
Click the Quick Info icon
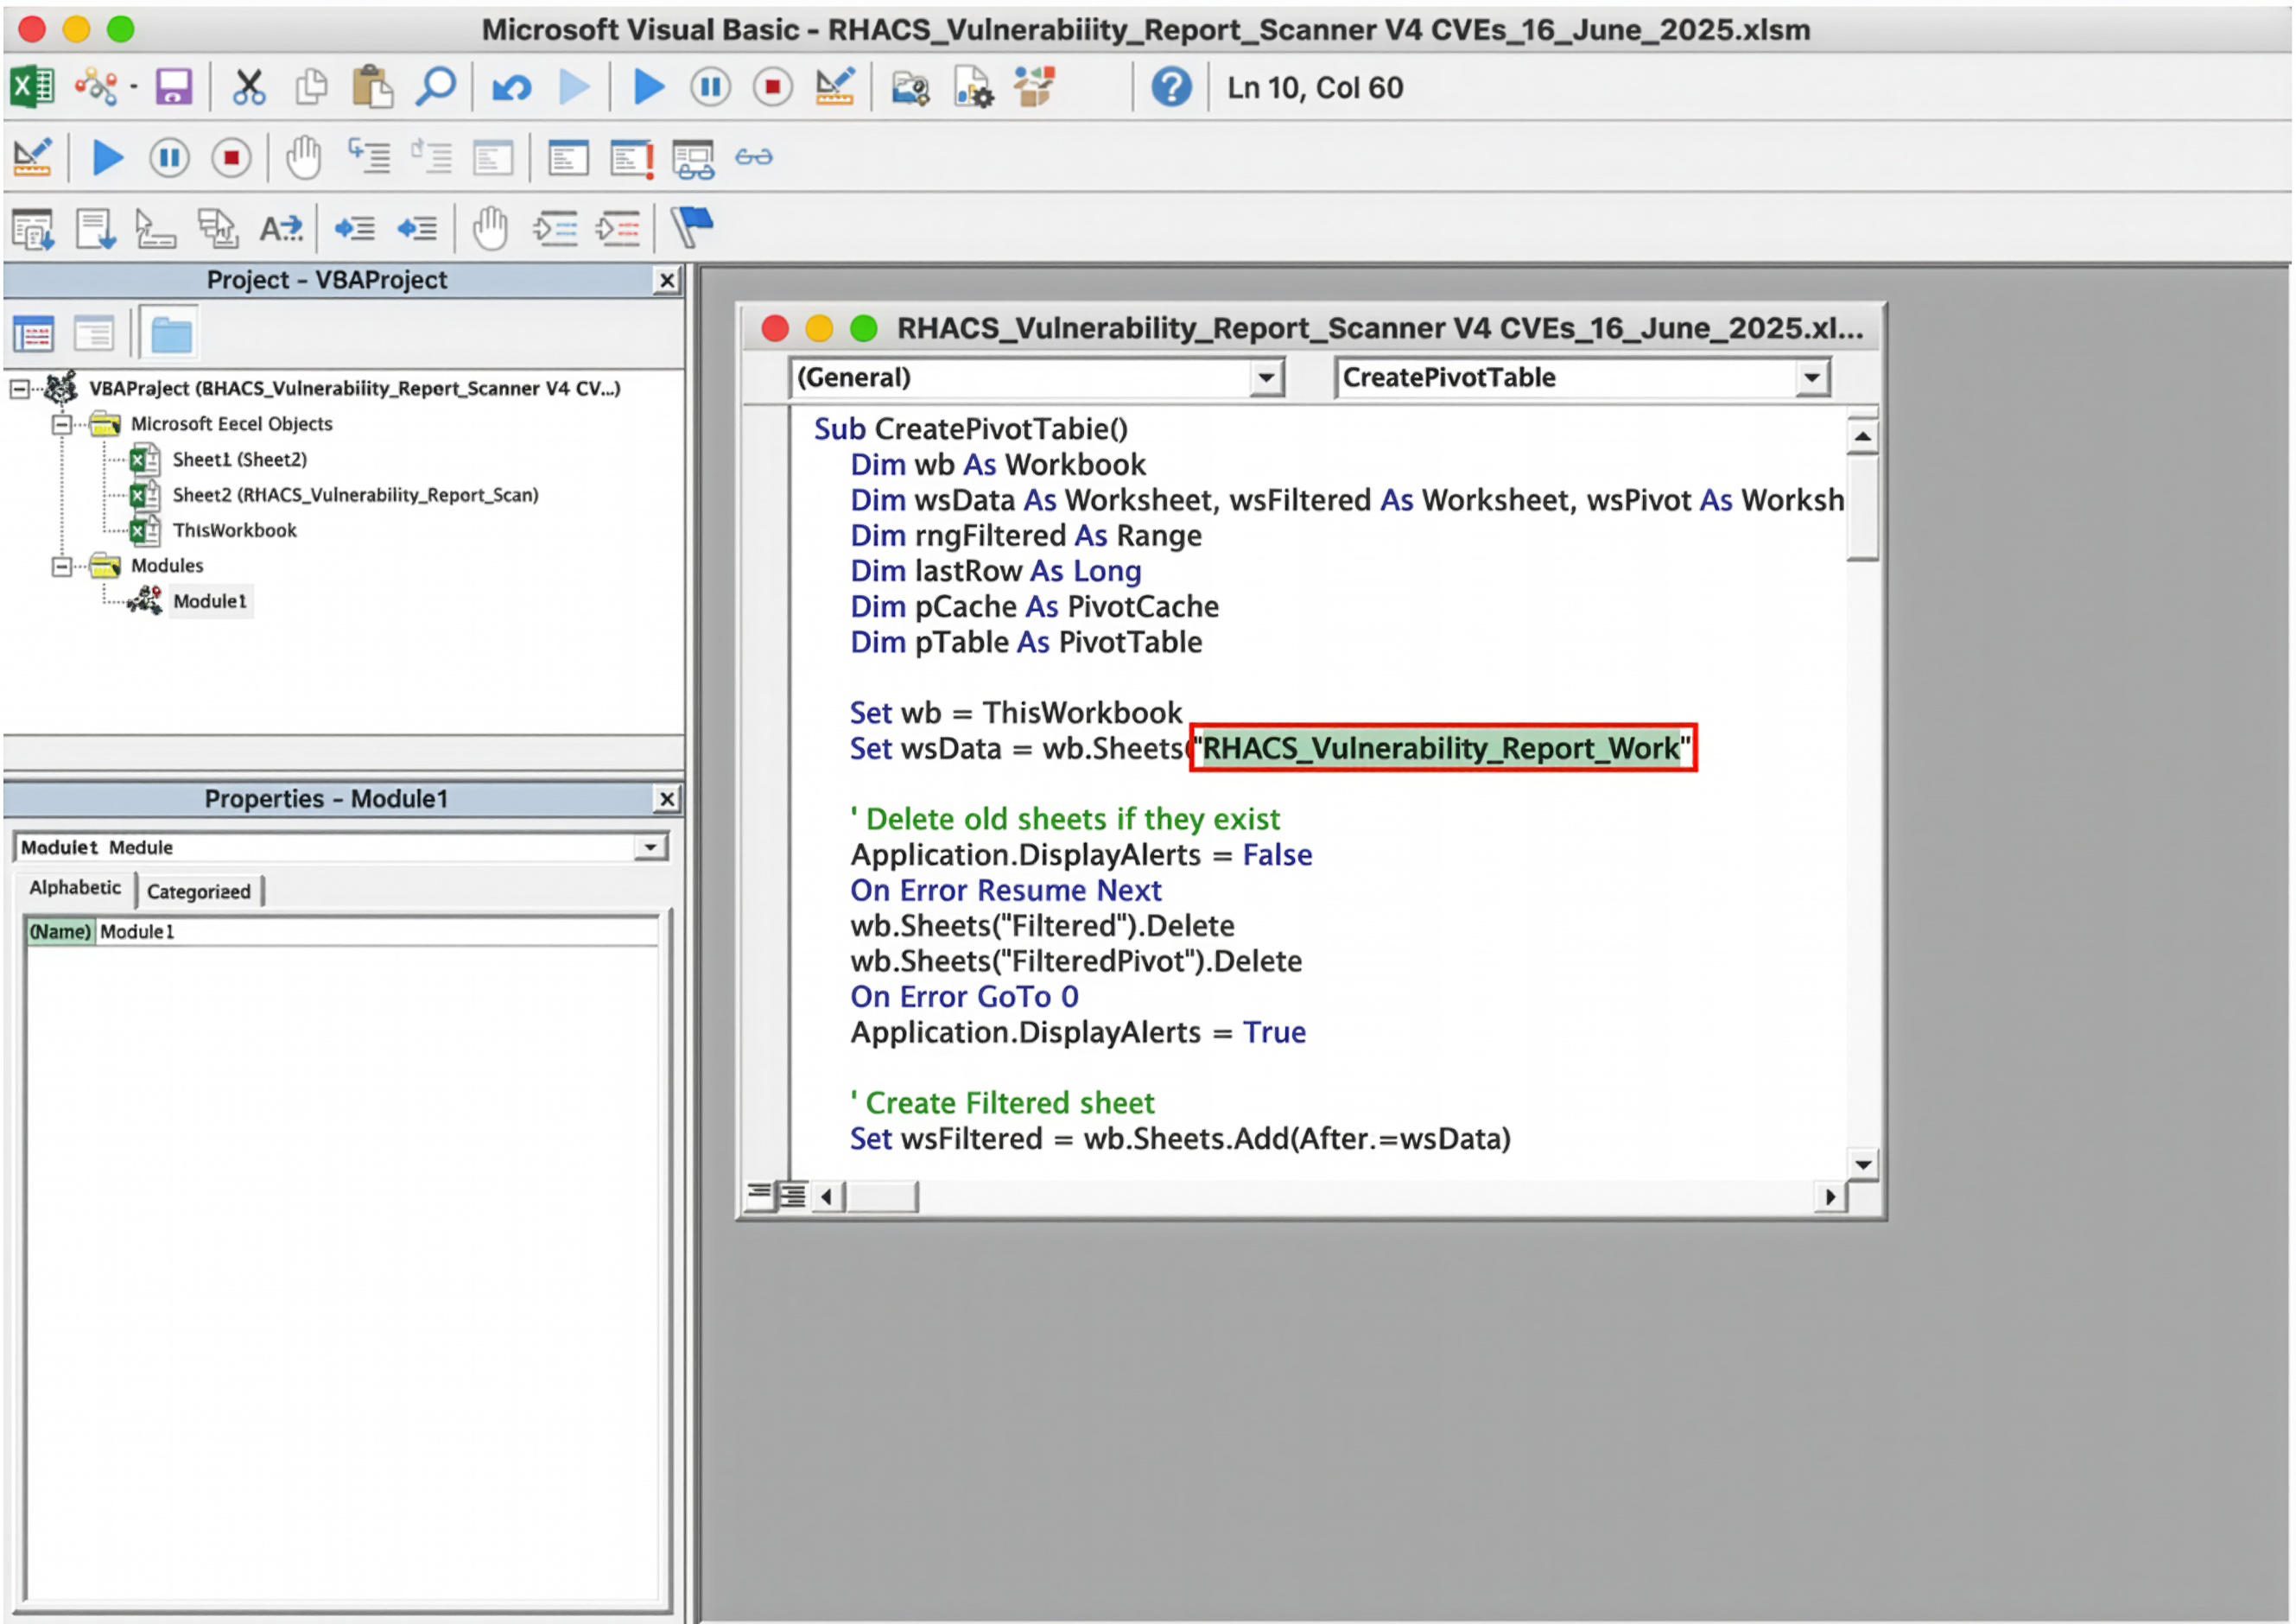[x=155, y=229]
